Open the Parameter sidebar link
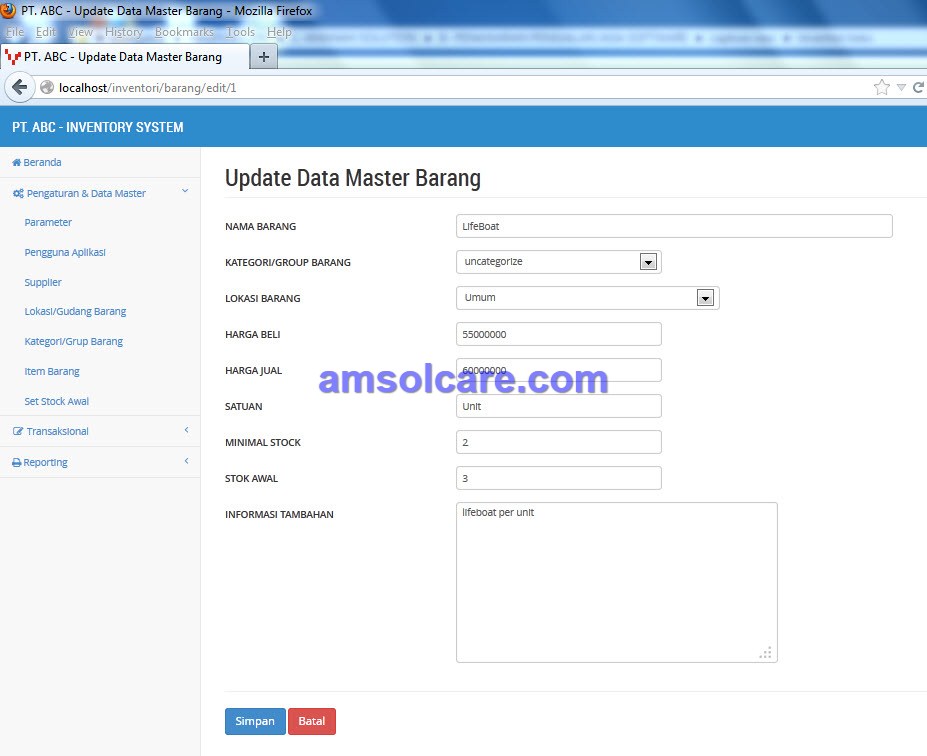927x756 pixels. click(x=48, y=222)
